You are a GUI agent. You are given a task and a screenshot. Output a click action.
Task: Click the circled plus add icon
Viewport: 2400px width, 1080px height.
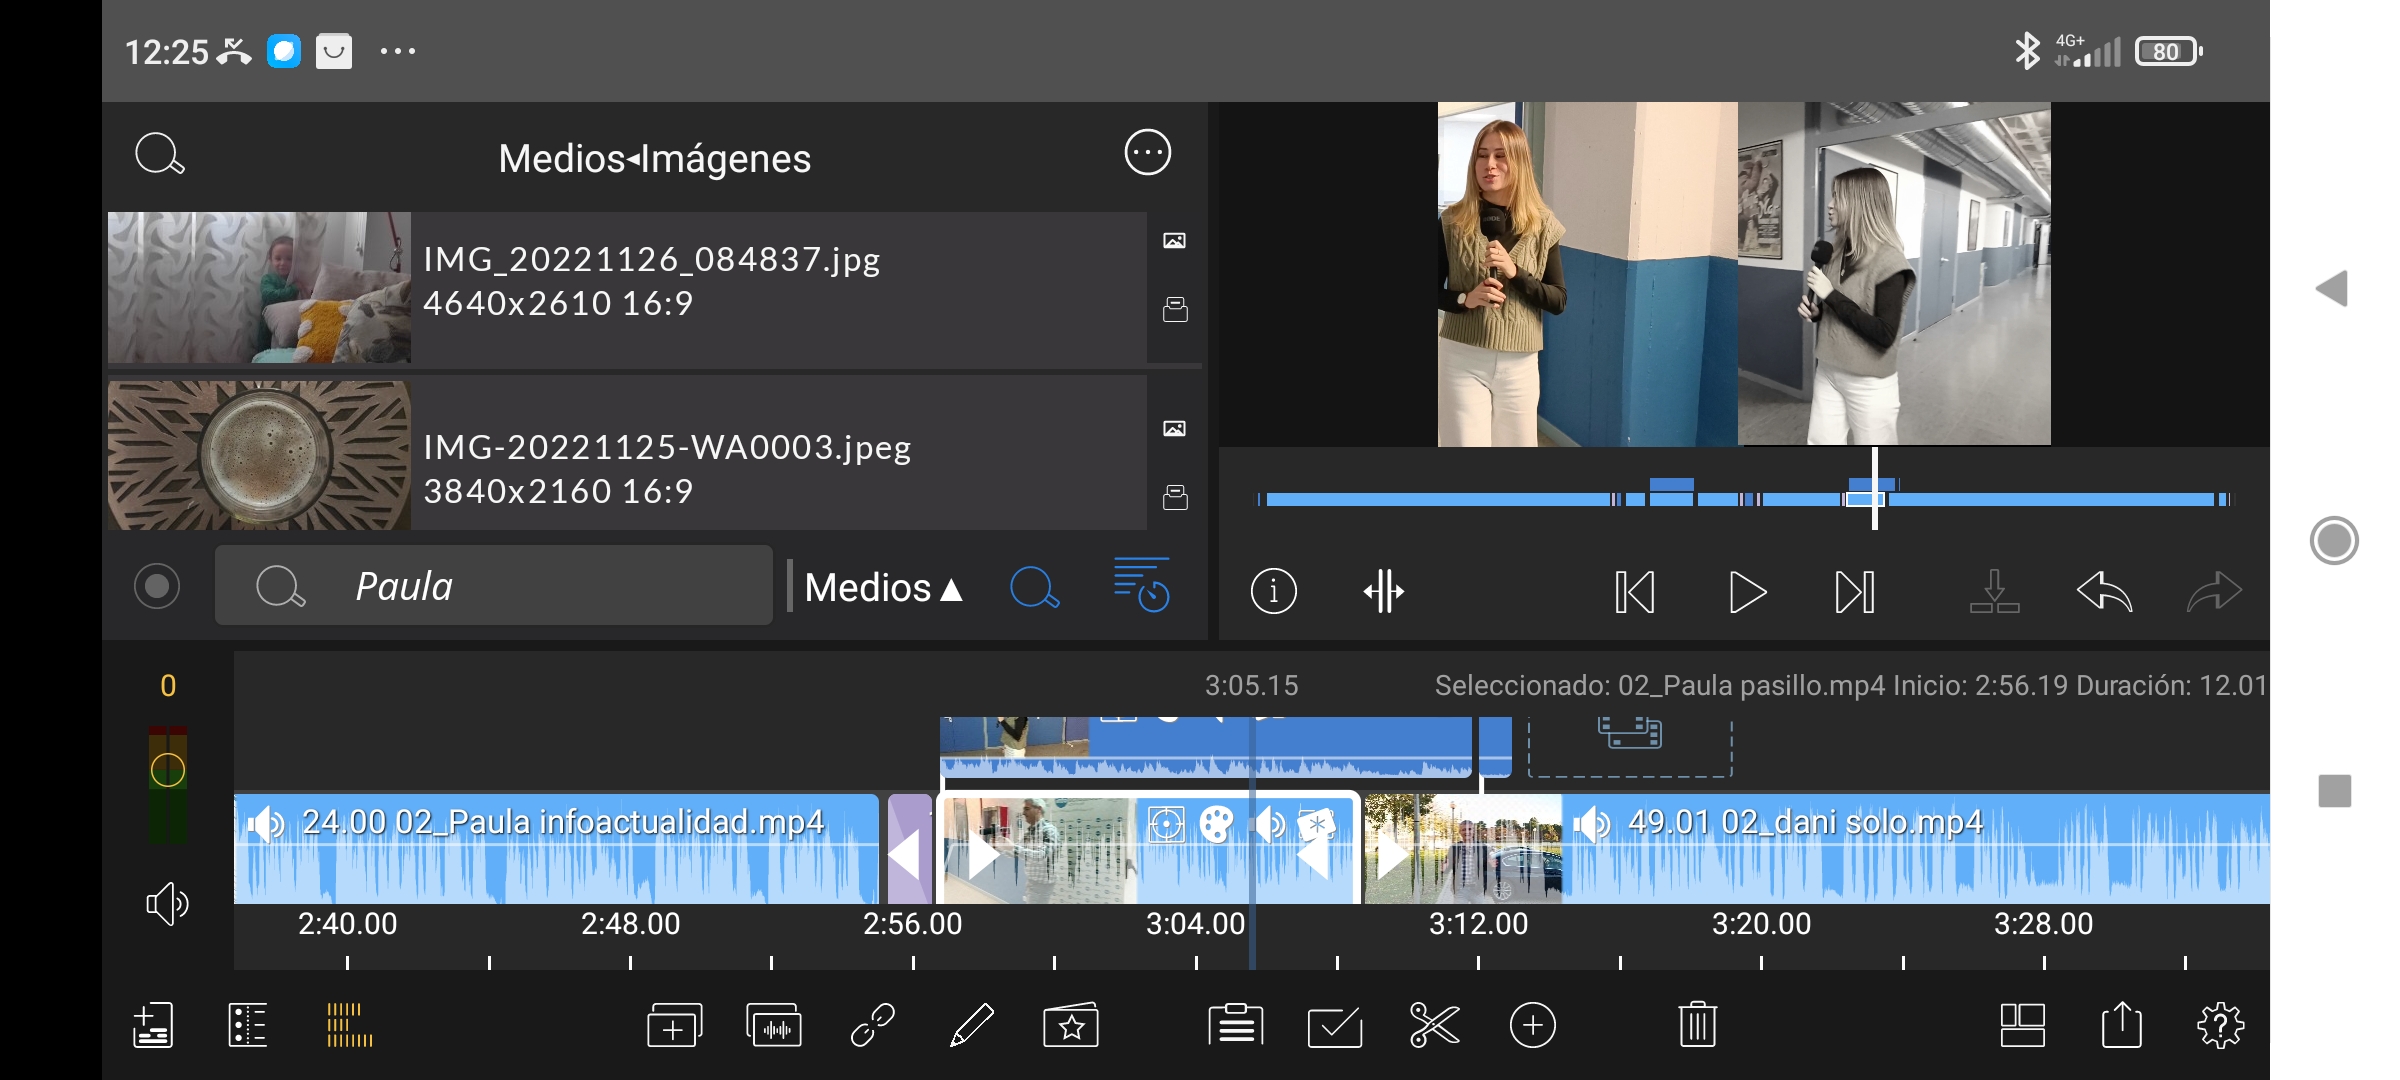click(x=1533, y=1025)
